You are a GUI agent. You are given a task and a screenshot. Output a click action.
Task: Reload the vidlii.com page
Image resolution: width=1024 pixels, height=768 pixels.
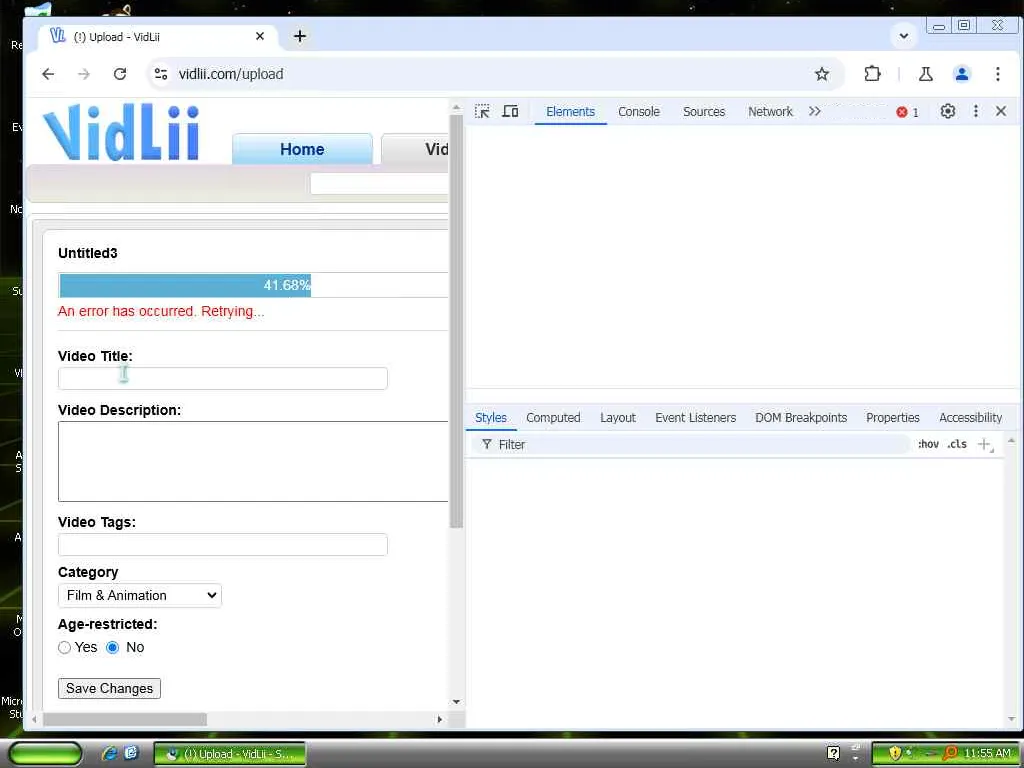120,74
